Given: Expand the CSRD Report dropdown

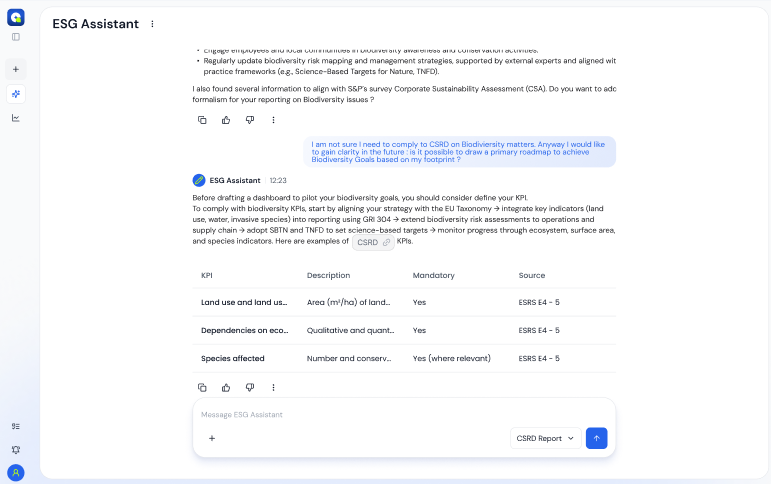Looking at the screenshot, I should click(545, 438).
